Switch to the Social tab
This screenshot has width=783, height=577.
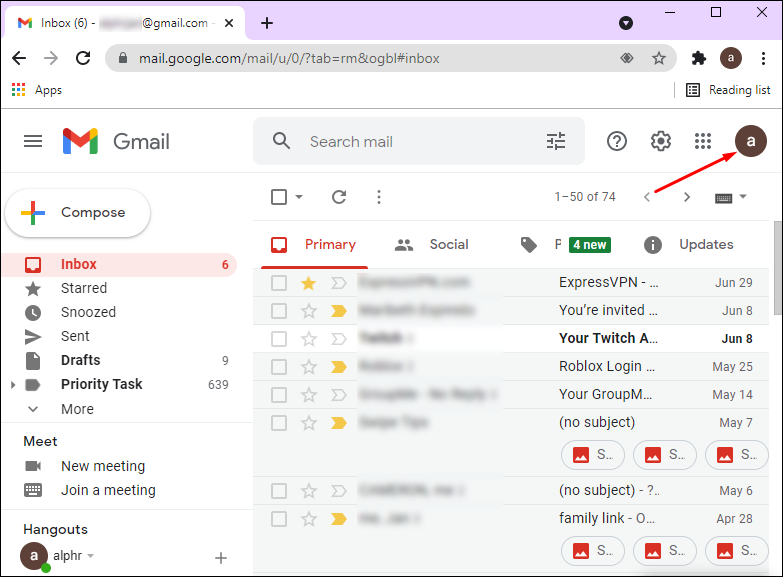coord(431,244)
